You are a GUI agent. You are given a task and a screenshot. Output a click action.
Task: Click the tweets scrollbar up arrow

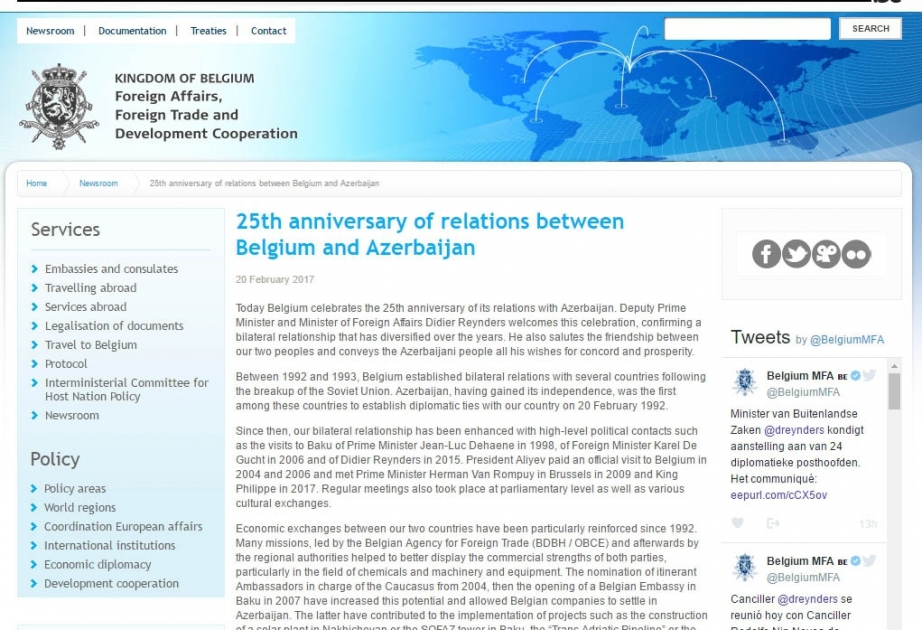894,365
